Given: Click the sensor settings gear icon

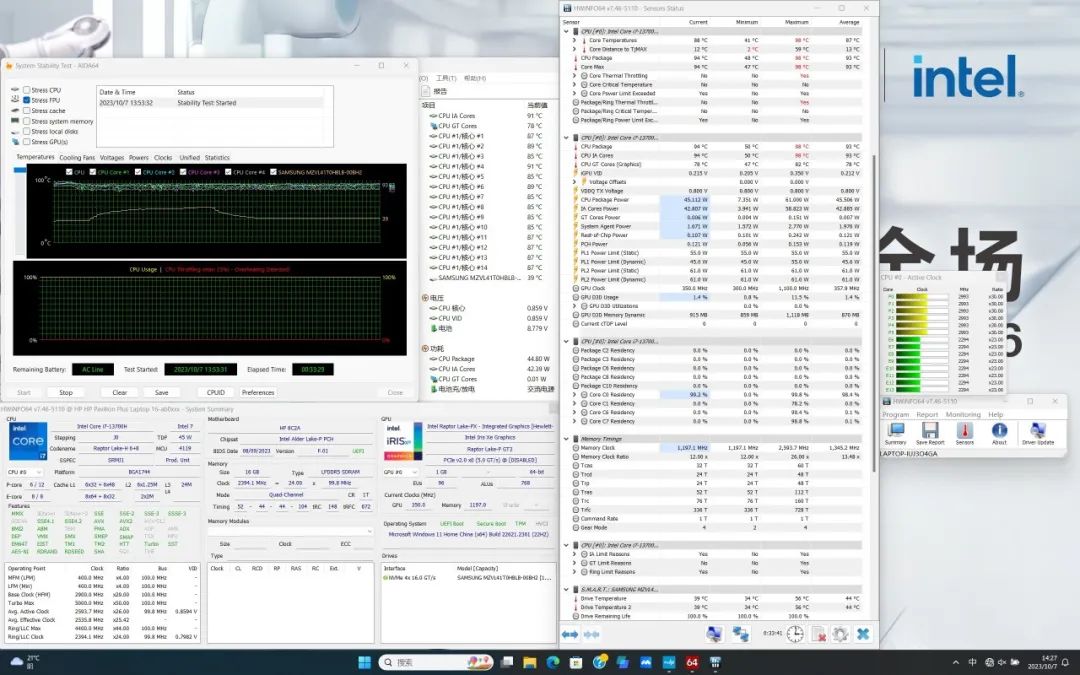Looking at the screenshot, I should [840, 634].
